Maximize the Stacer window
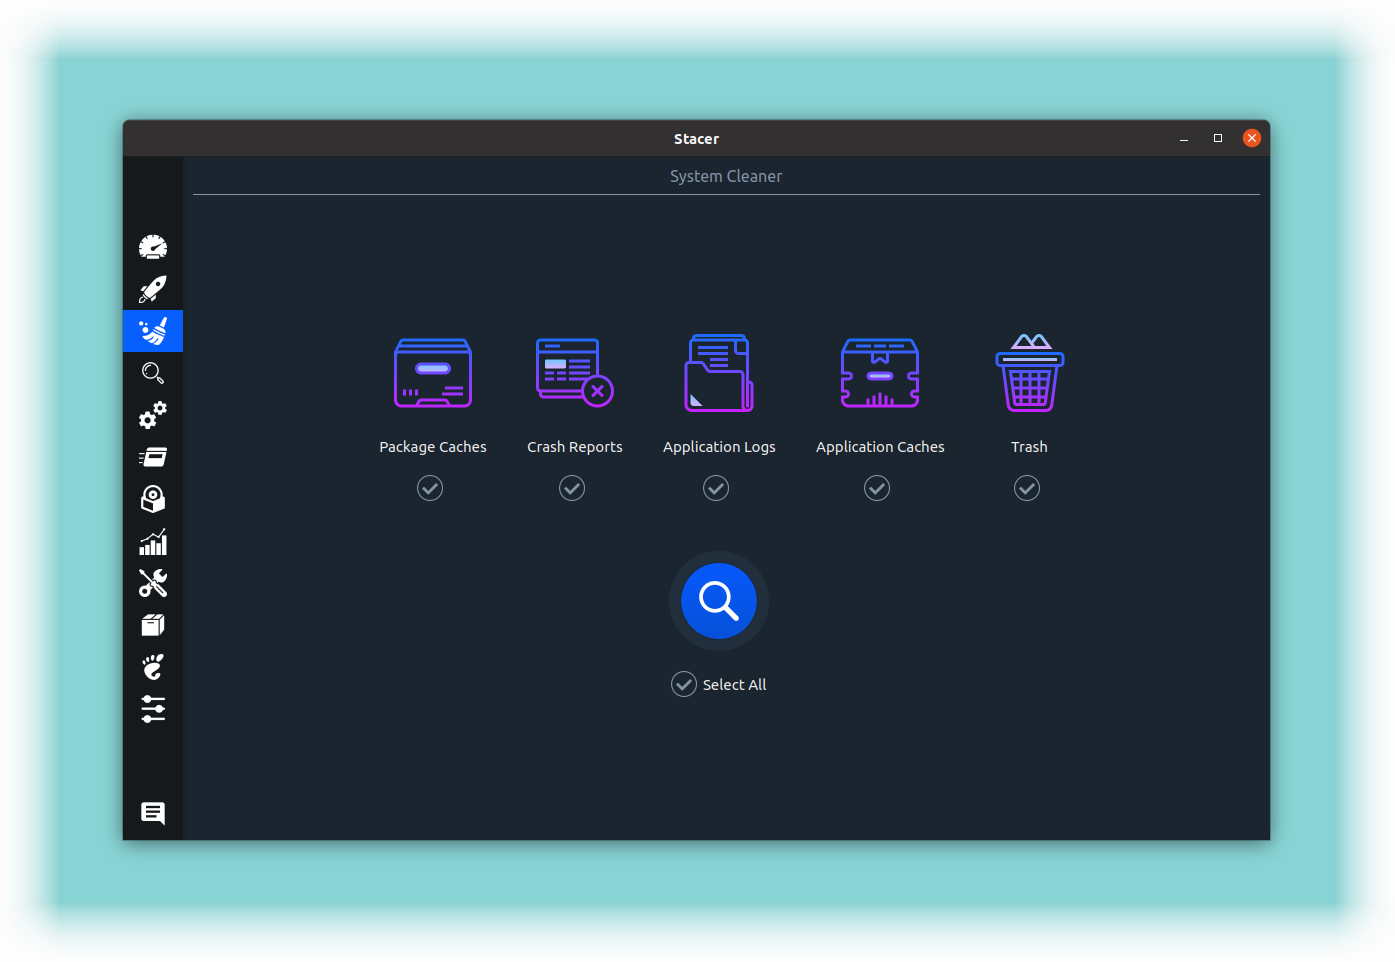Image resolution: width=1395 pixels, height=962 pixels. click(x=1218, y=138)
